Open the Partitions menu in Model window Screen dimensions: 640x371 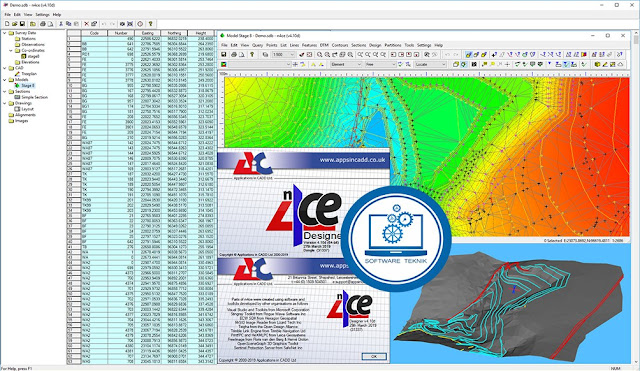pos(393,45)
